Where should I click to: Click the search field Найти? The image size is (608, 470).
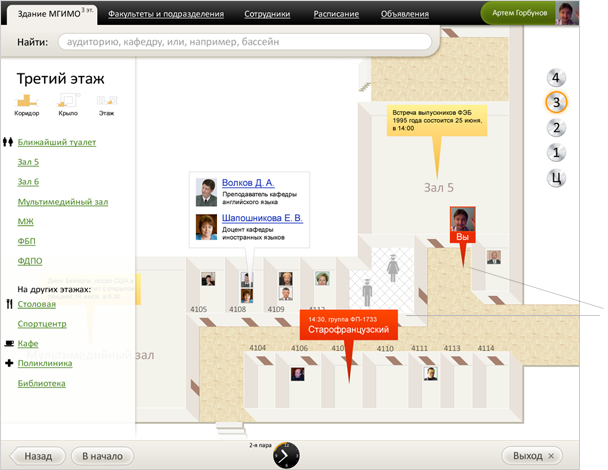coord(245,43)
